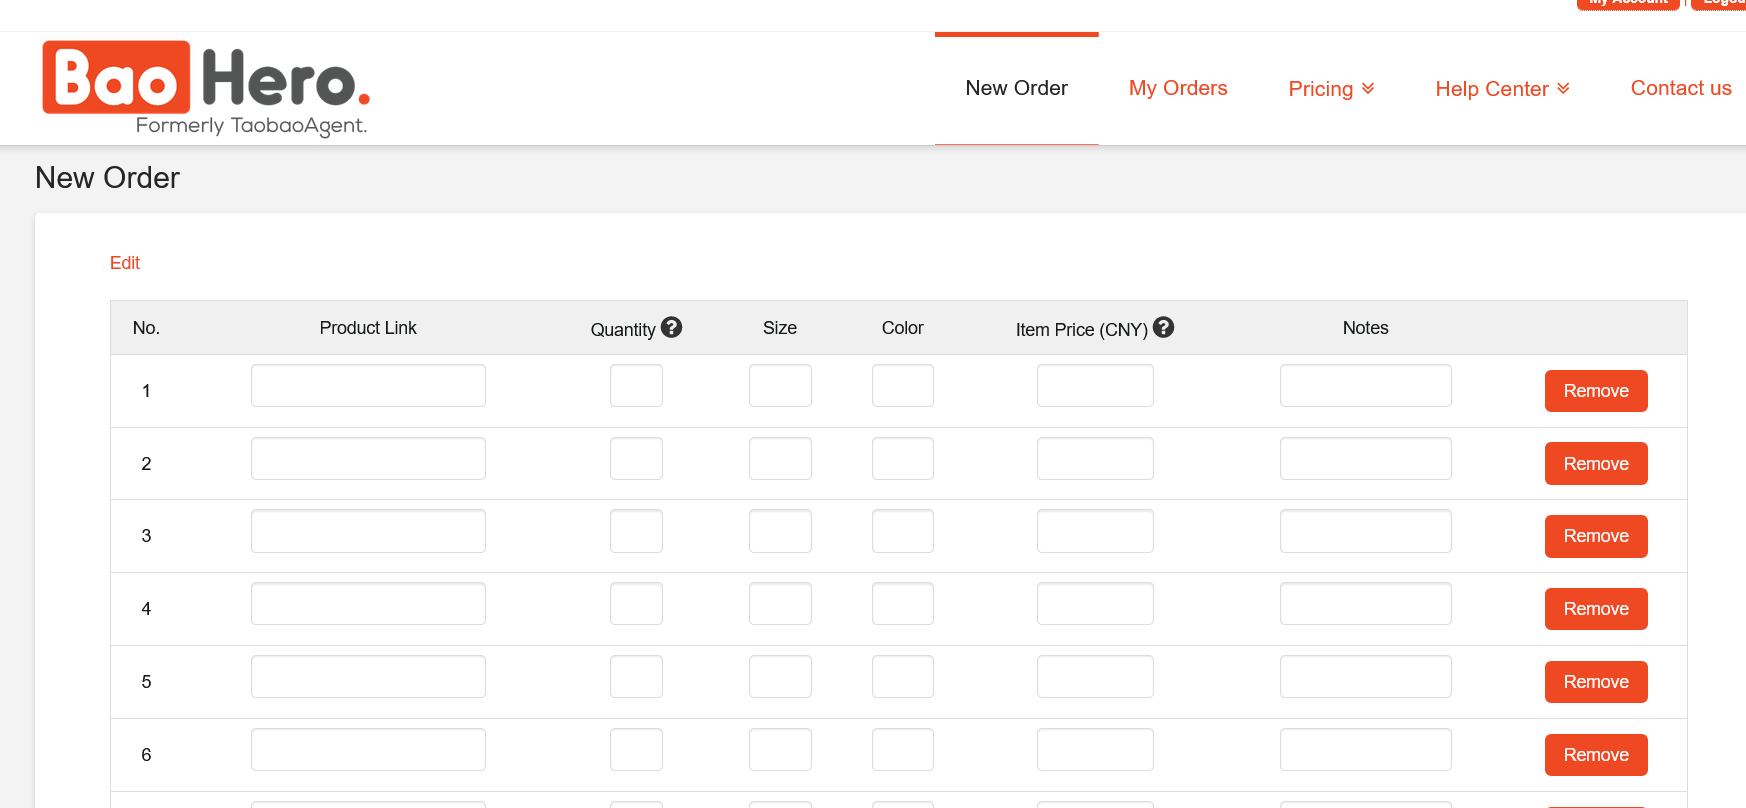Select the Size field in row 4
The image size is (1746, 808).
click(780, 604)
